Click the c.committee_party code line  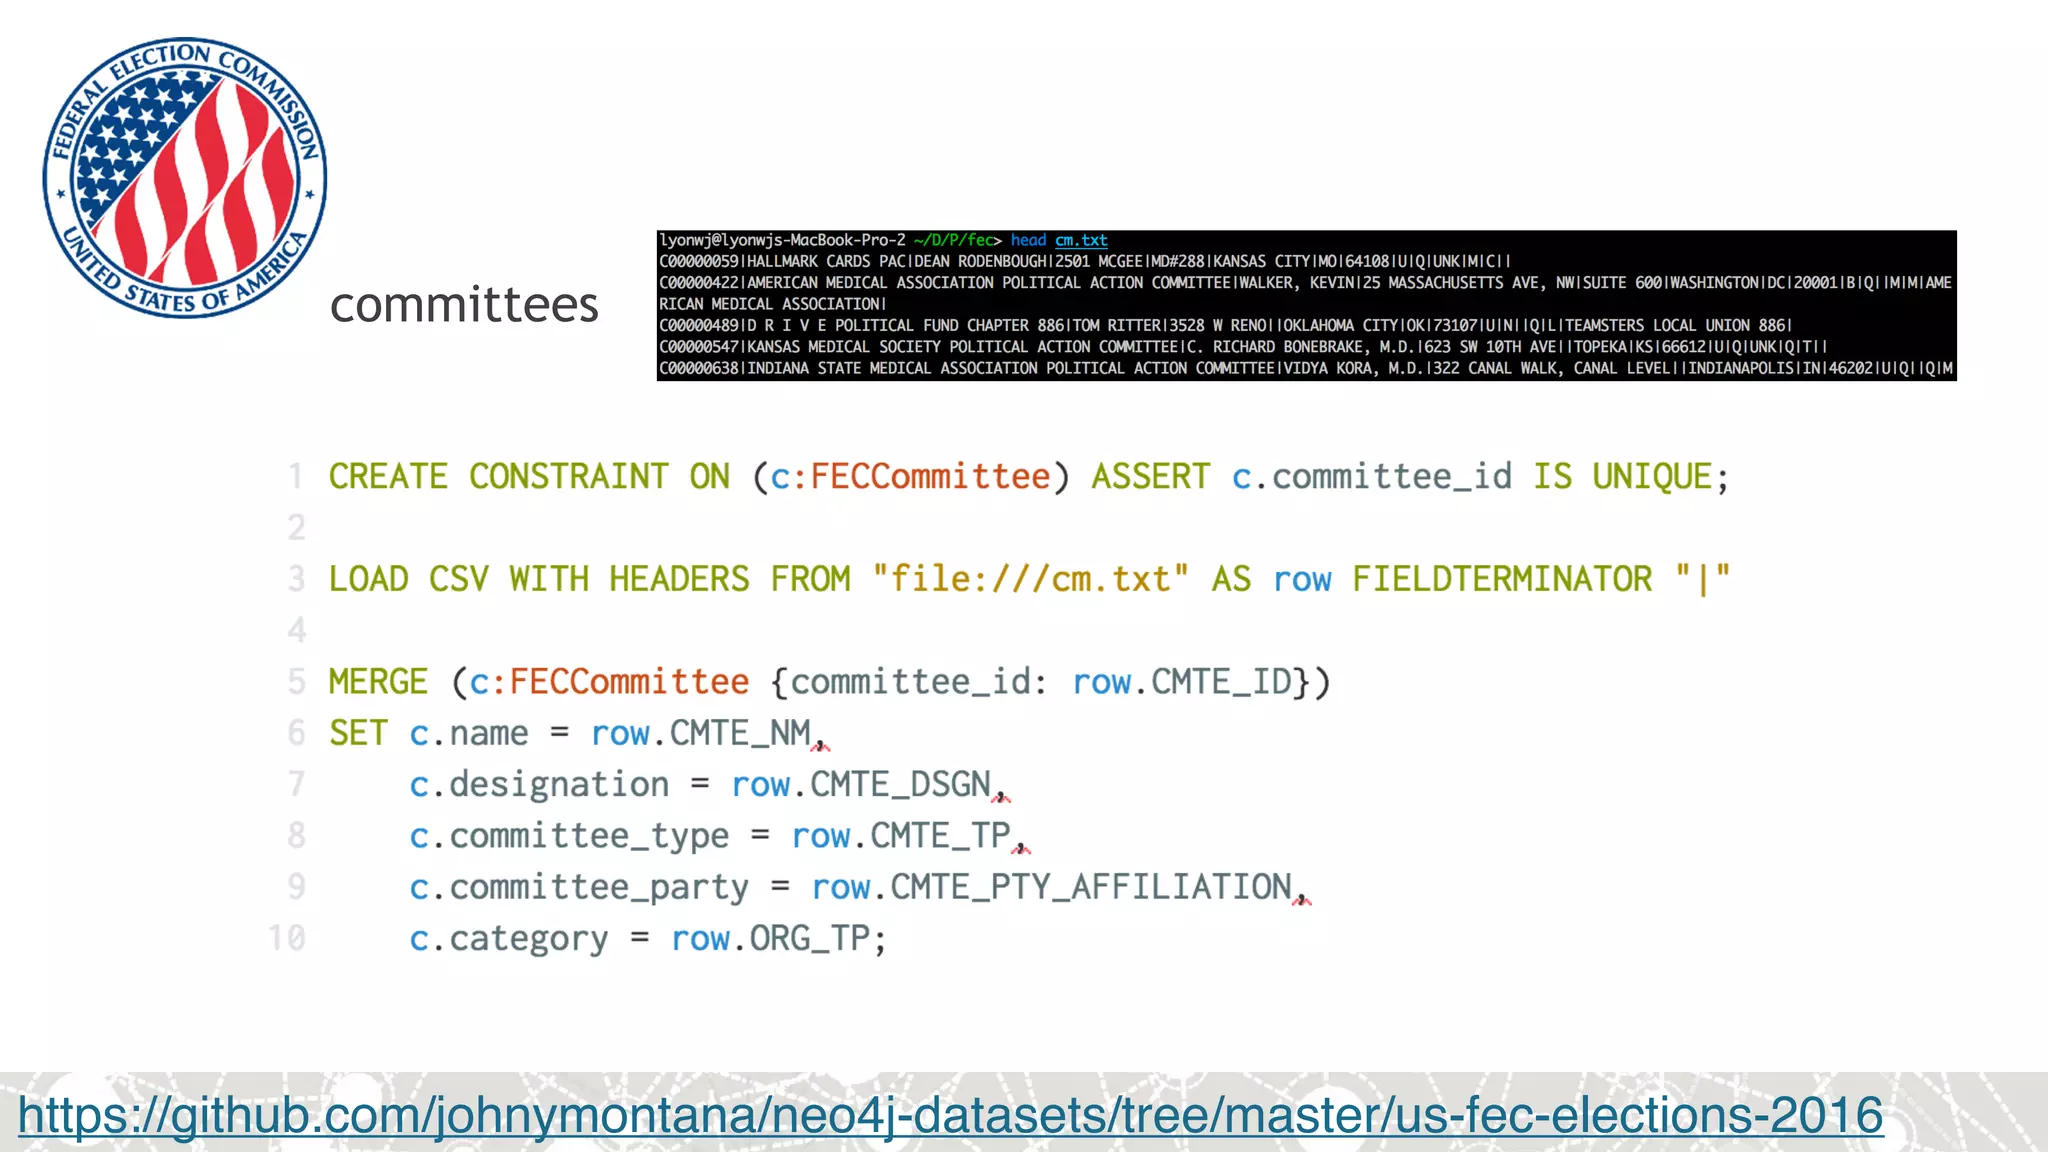(860, 887)
